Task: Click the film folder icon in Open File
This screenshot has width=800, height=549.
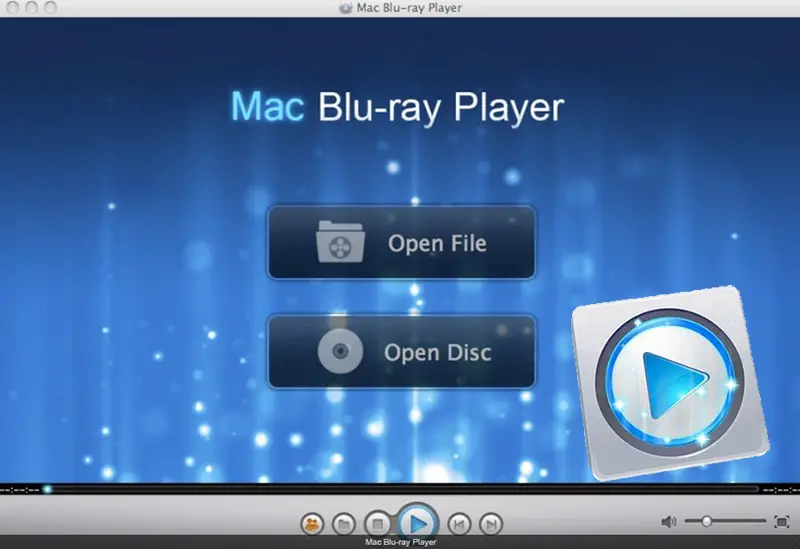Action: [340, 242]
